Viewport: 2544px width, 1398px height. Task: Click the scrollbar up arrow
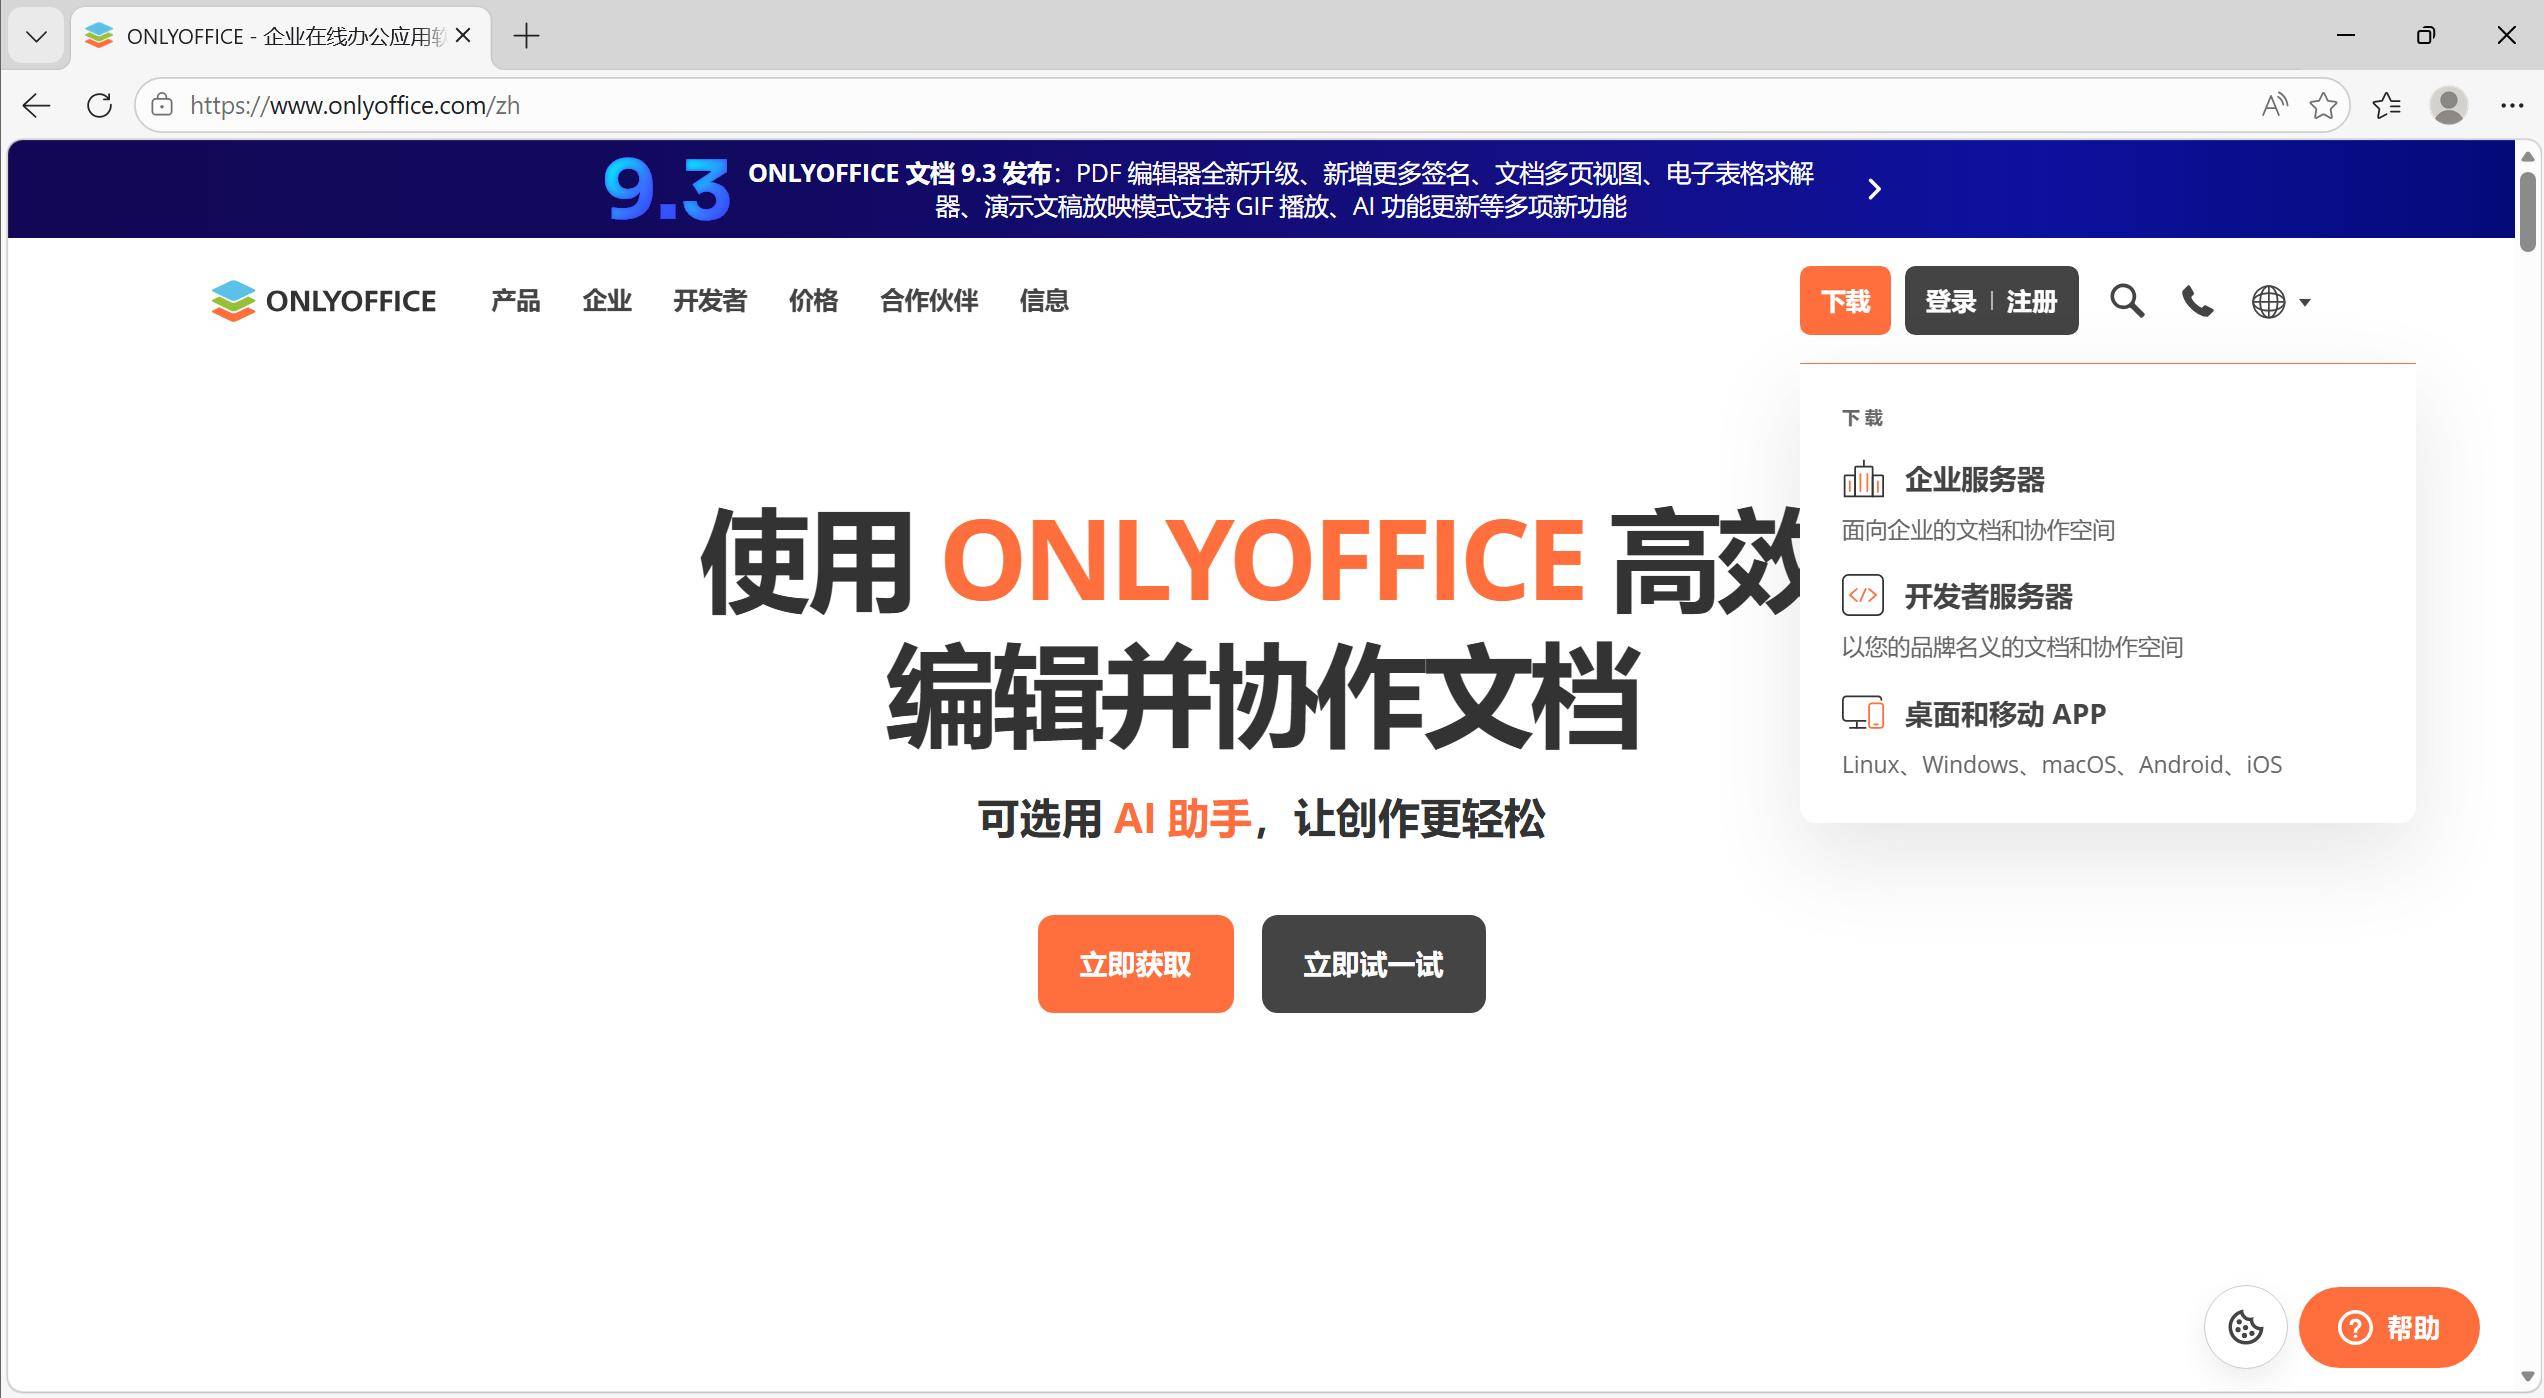click(2528, 156)
